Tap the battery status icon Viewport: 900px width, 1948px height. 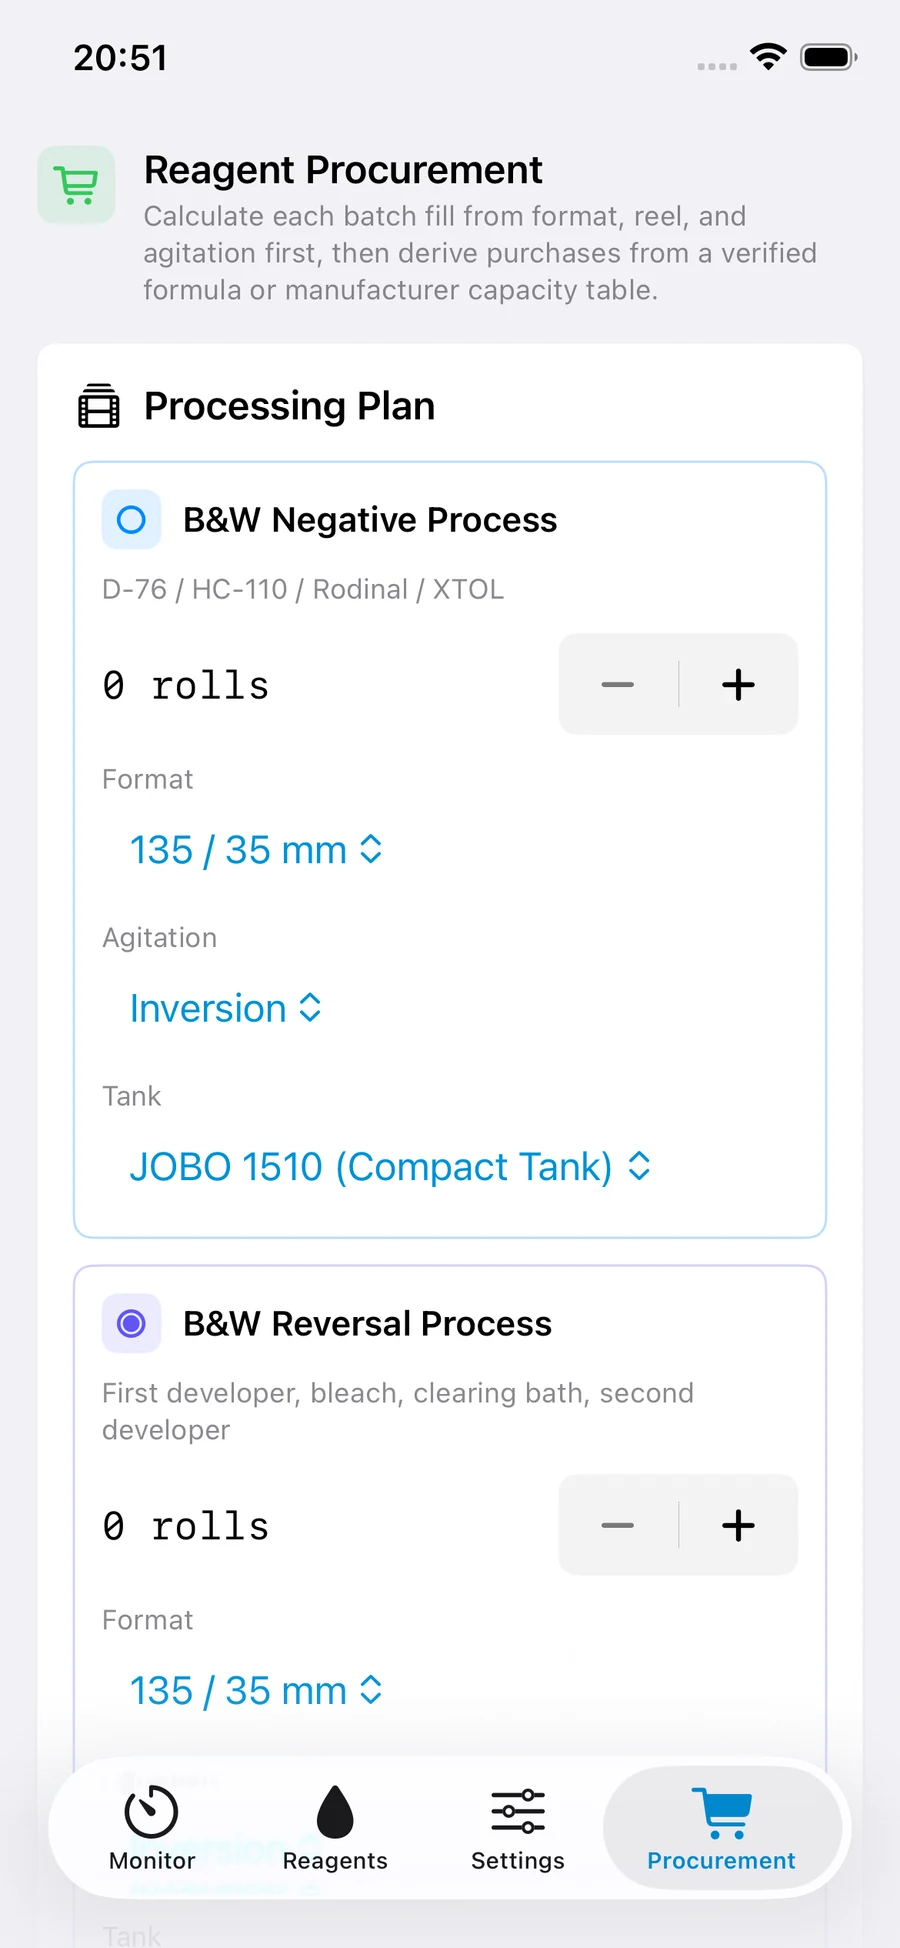[x=829, y=57]
